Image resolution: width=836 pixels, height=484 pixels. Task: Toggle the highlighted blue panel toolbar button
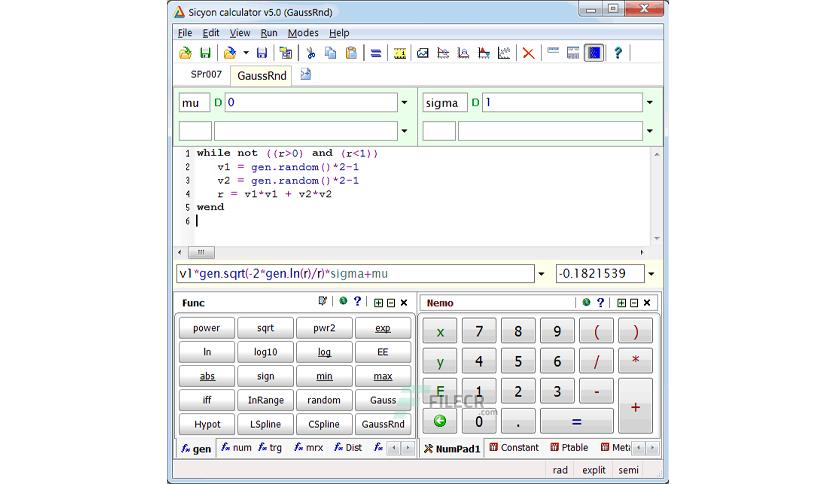(x=594, y=53)
